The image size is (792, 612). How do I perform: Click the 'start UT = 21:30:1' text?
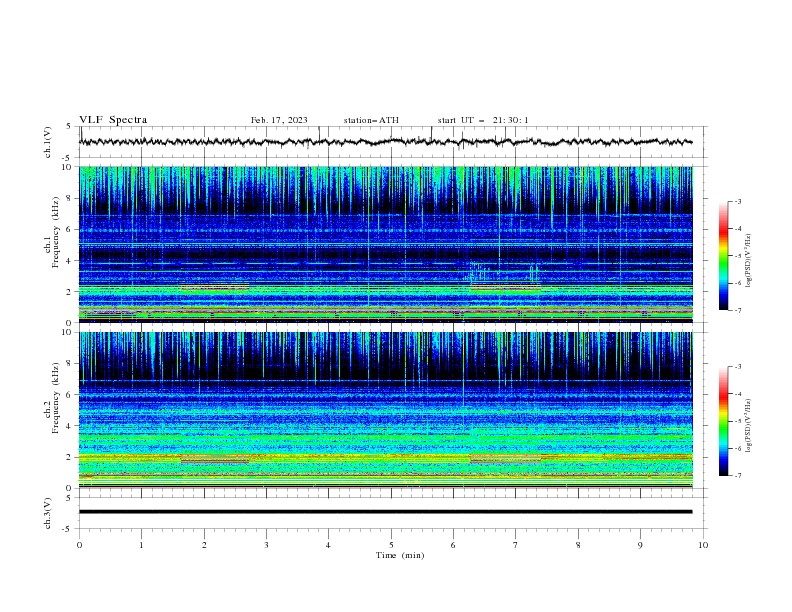pos(483,120)
